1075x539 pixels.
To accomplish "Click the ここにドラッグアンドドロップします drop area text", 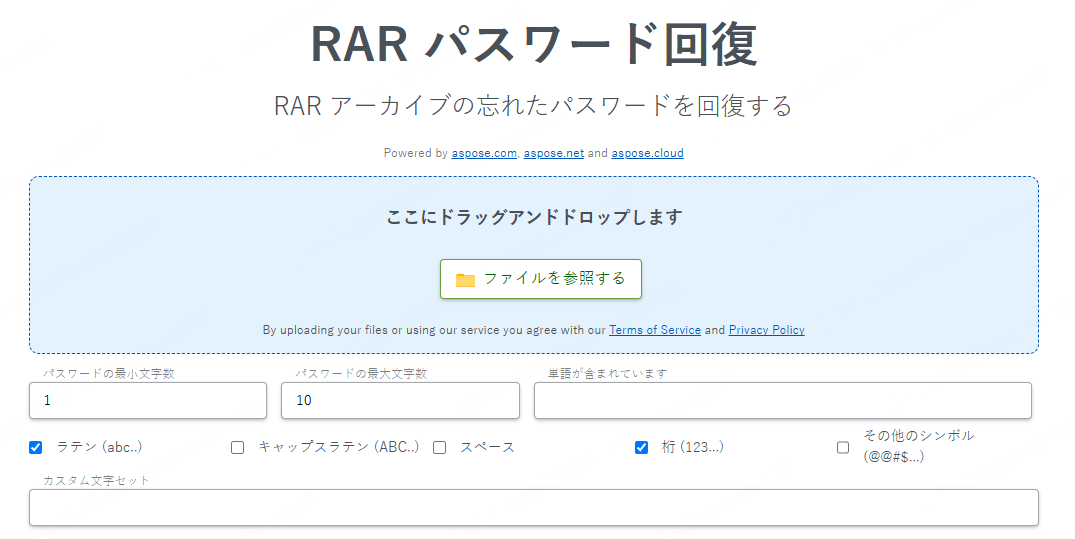I will click(534, 217).
